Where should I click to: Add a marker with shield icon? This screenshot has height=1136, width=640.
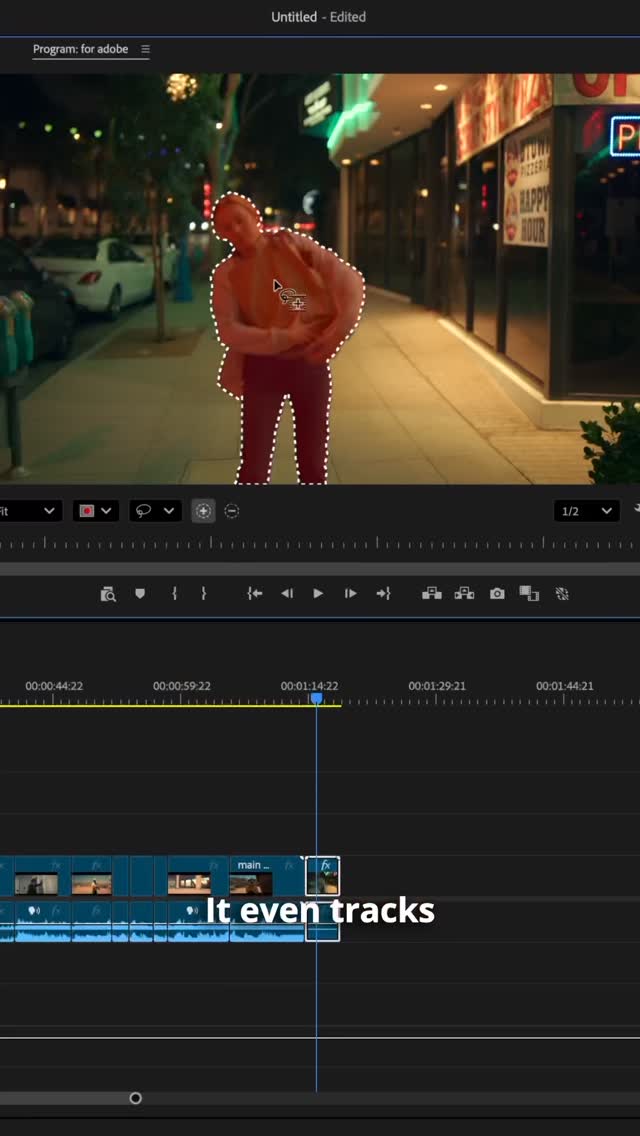pos(140,593)
